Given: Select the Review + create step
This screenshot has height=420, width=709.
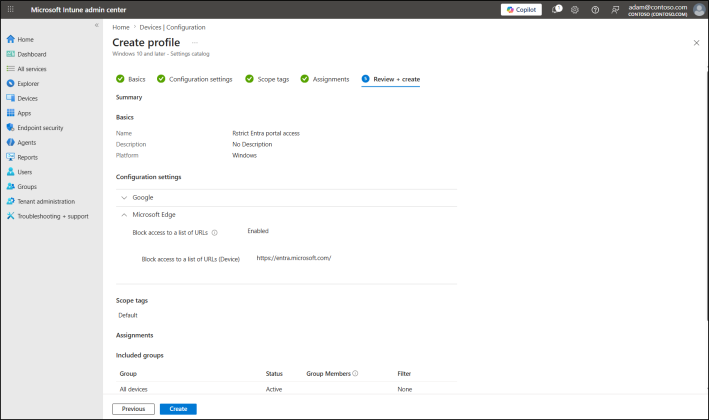Looking at the screenshot, I should click(x=391, y=79).
